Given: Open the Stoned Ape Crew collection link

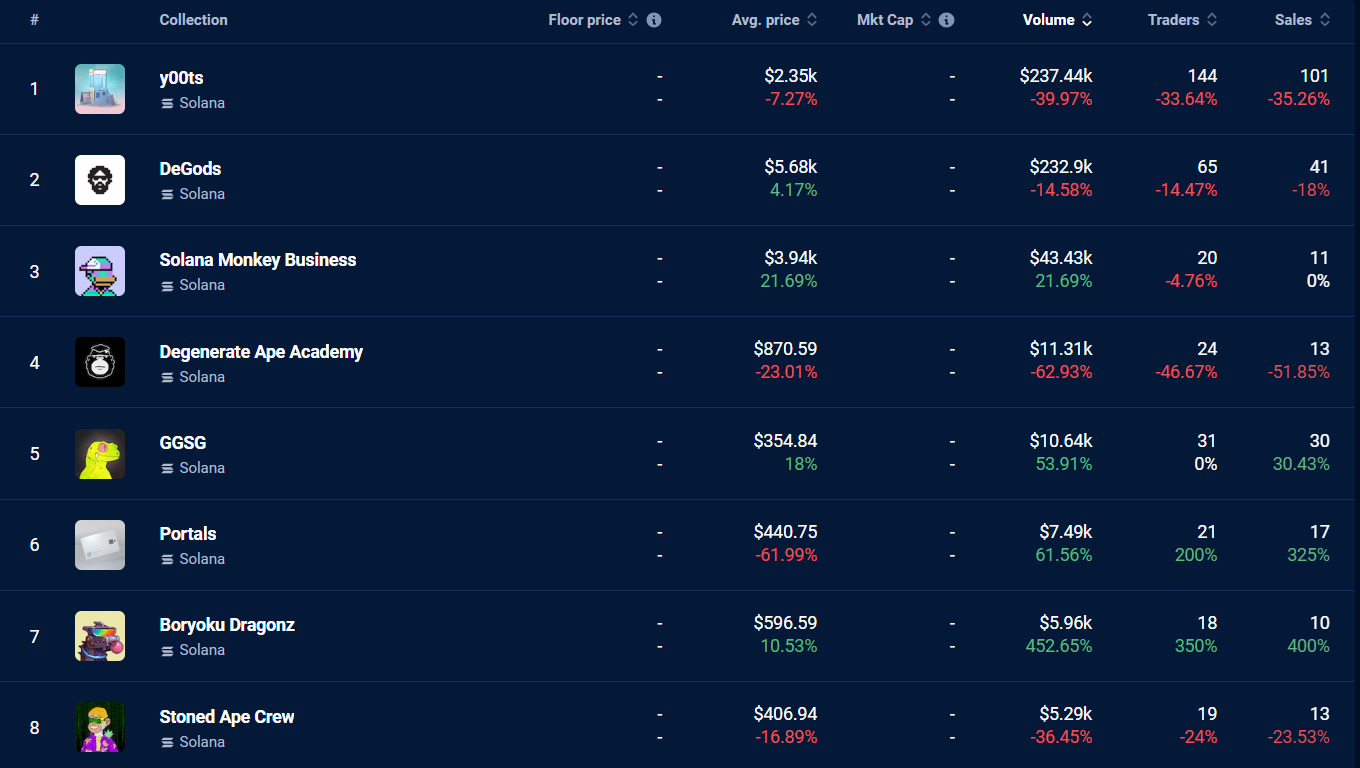Looking at the screenshot, I should [x=227, y=717].
